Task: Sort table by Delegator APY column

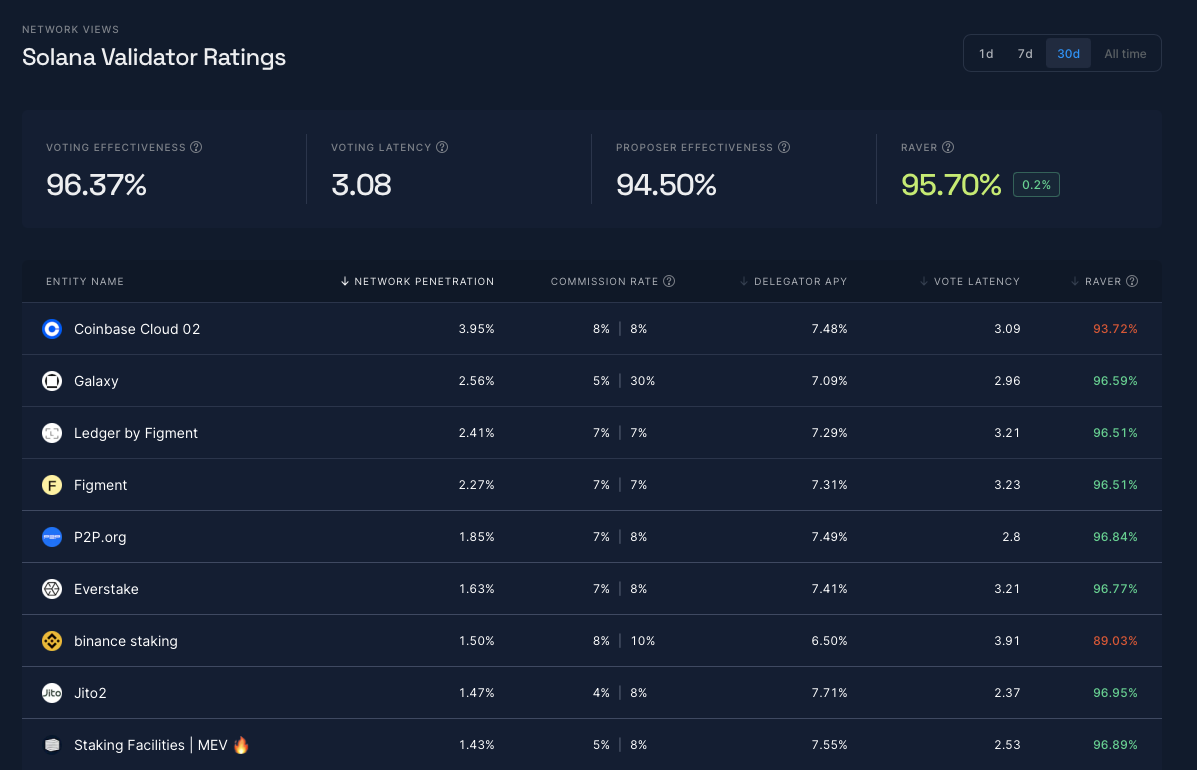Action: tap(793, 282)
